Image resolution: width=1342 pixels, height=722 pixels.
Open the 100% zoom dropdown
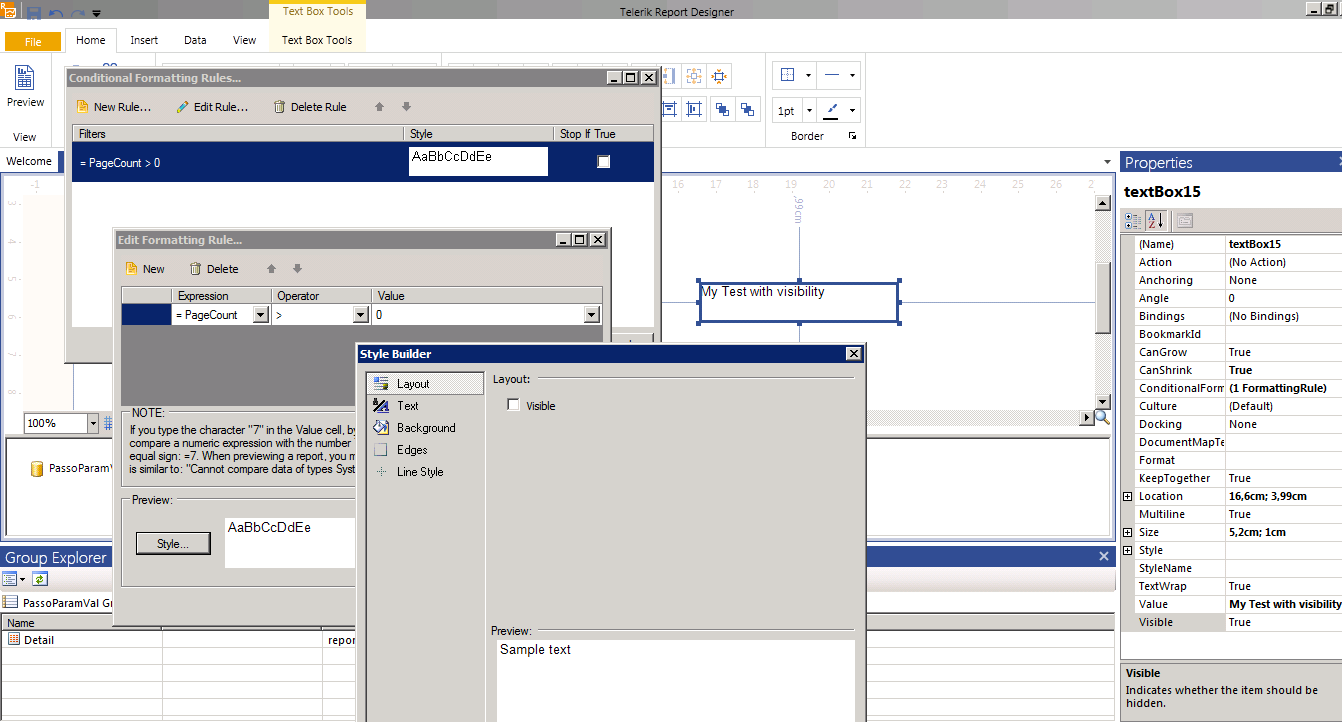[x=93, y=423]
